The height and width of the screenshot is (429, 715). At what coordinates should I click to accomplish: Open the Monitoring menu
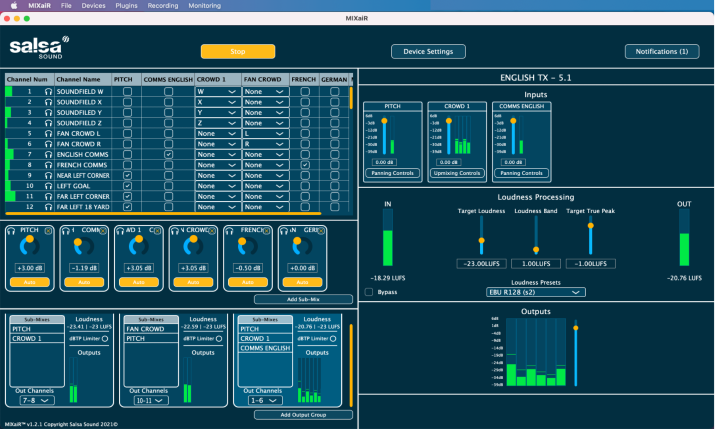point(205,5)
